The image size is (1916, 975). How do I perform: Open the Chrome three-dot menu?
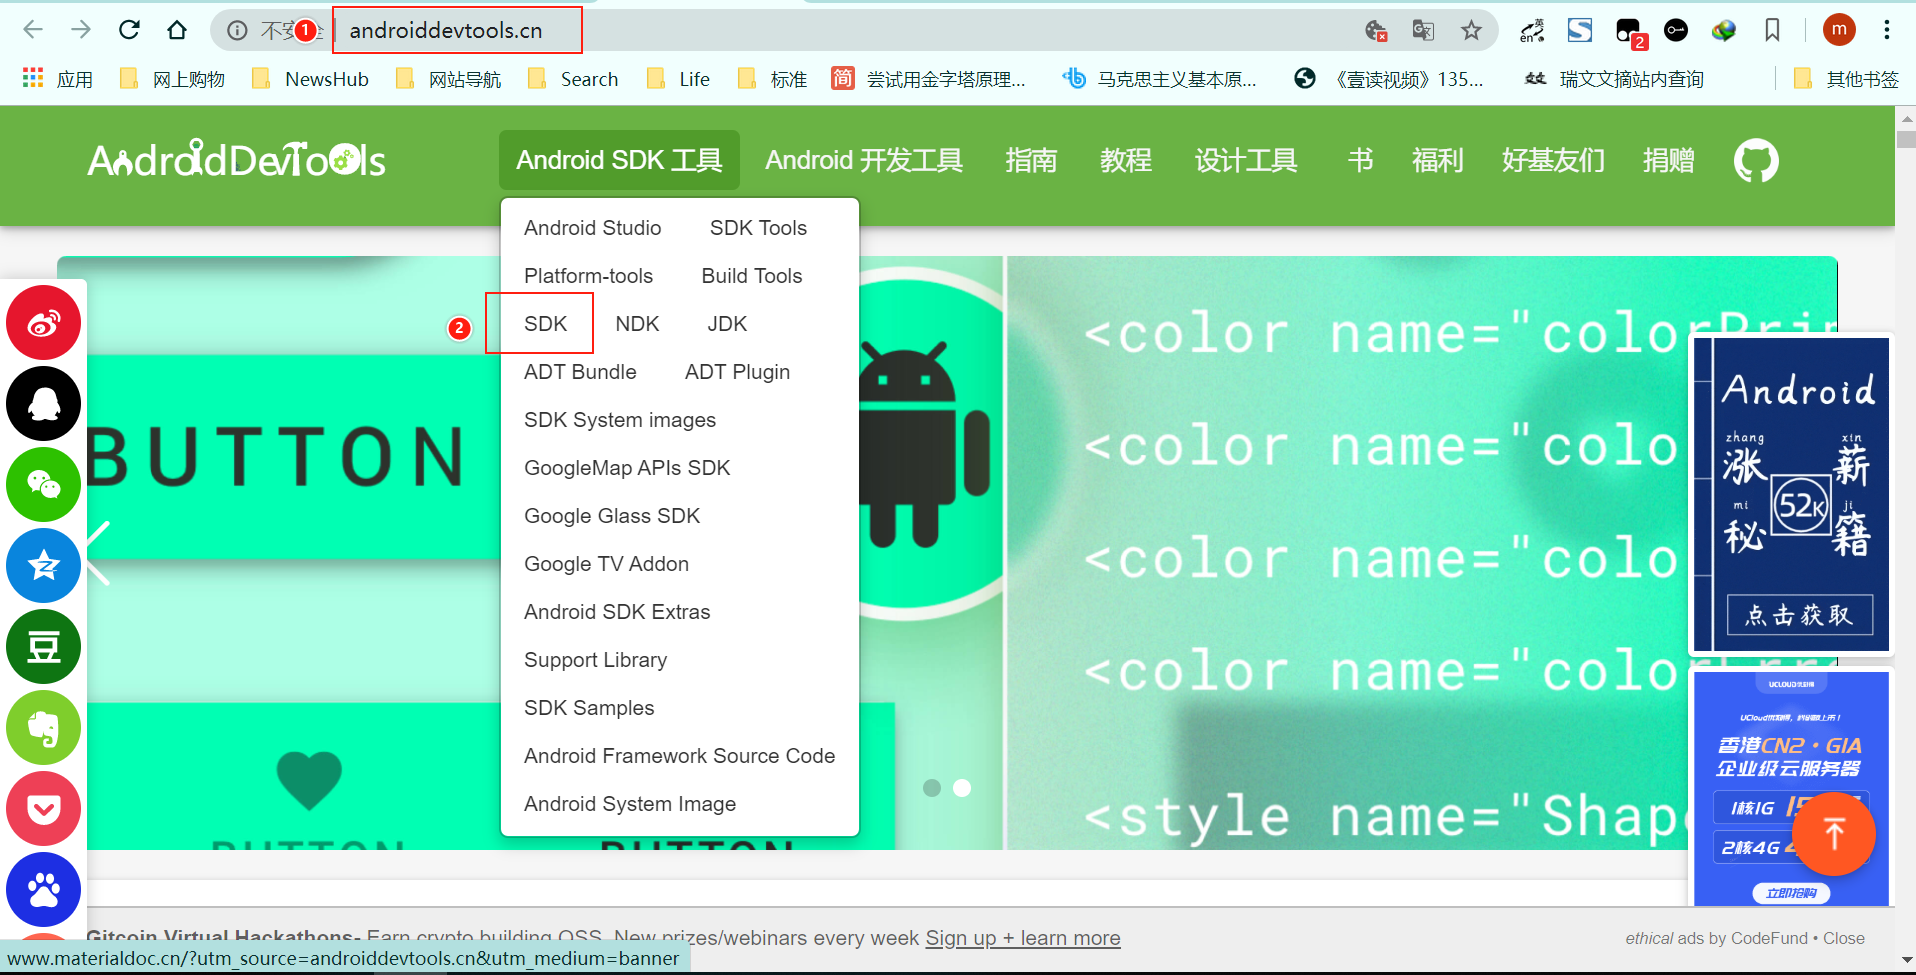coord(1887,30)
